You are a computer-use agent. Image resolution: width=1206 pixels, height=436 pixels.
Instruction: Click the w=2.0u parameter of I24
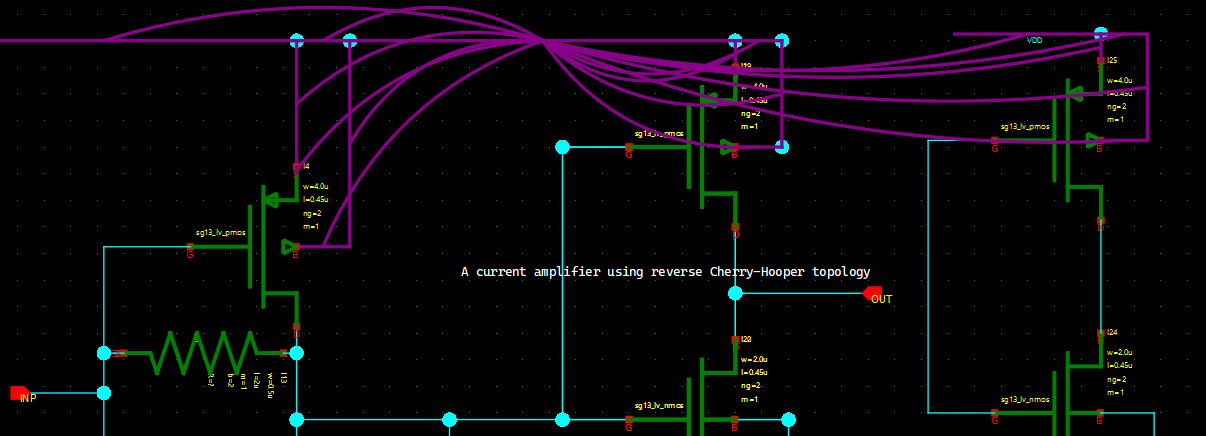point(1119,352)
